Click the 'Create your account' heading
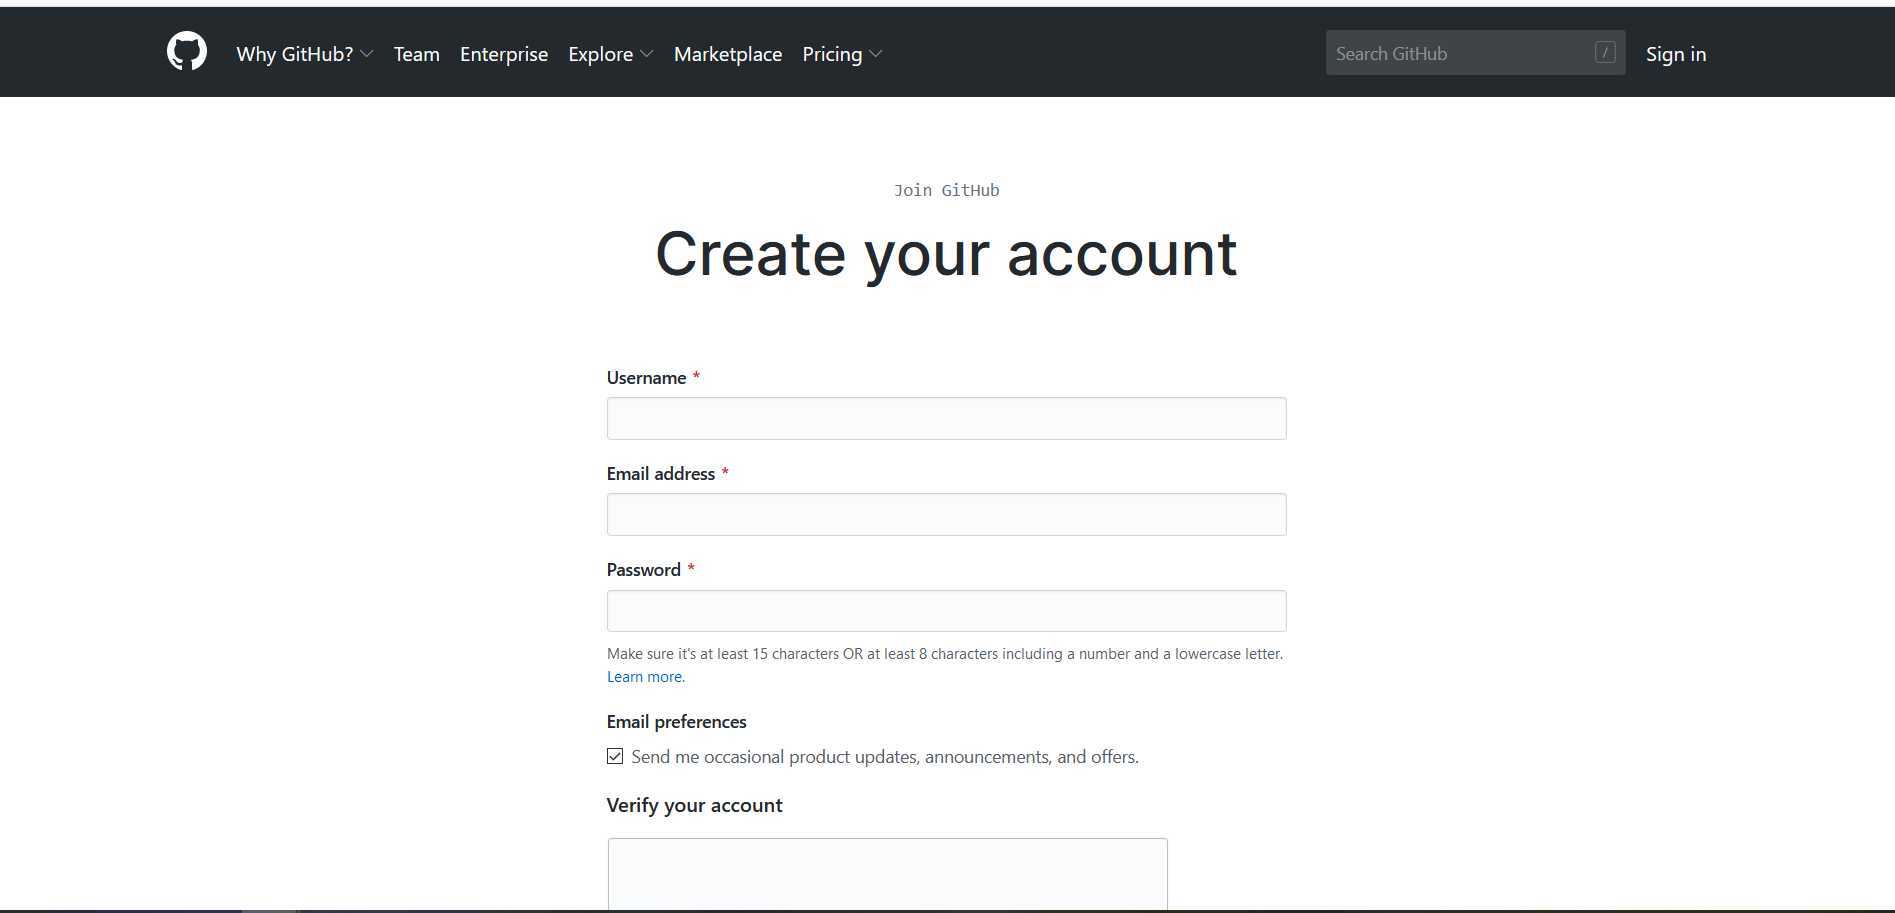The height and width of the screenshot is (913, 1895). point(946,253)
